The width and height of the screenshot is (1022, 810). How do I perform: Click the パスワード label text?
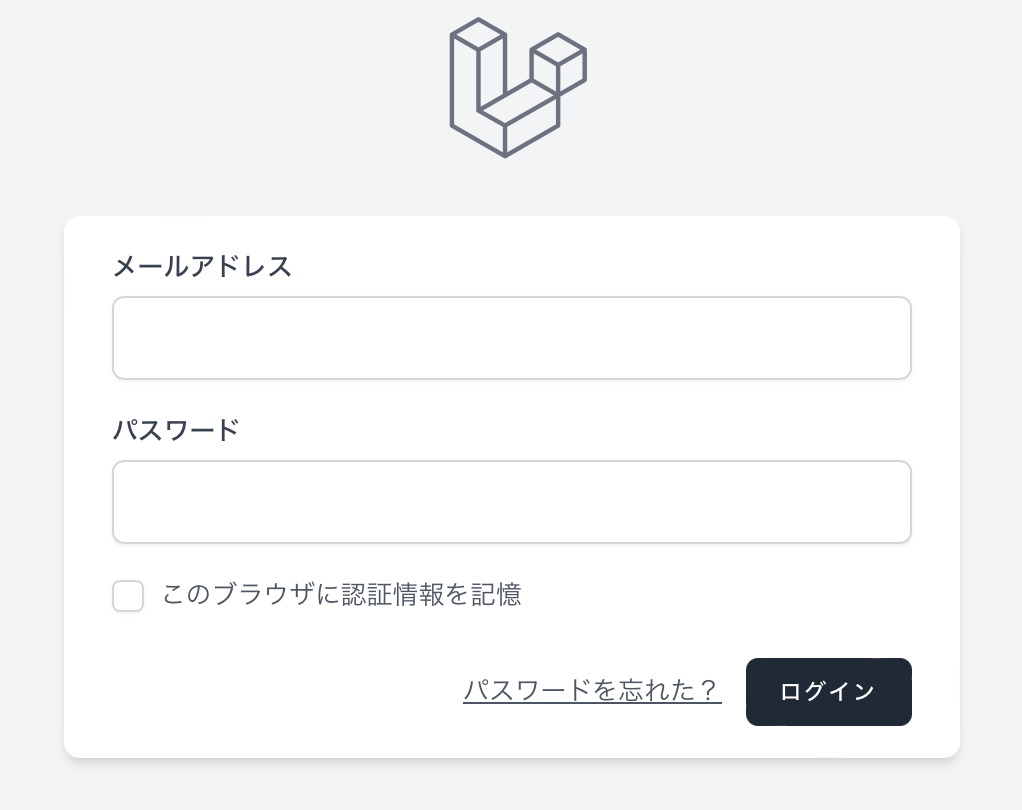176,430
